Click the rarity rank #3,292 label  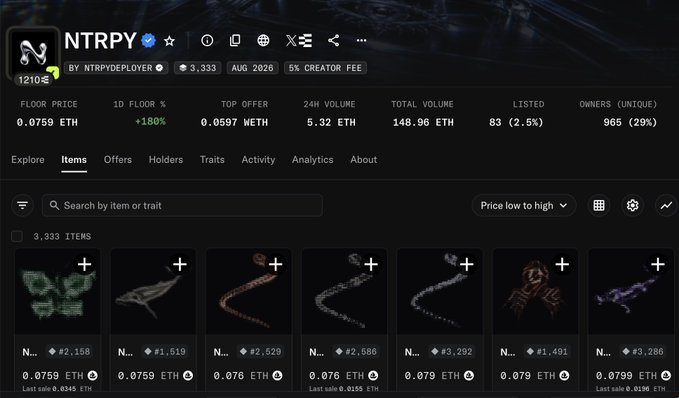[452, 352]
